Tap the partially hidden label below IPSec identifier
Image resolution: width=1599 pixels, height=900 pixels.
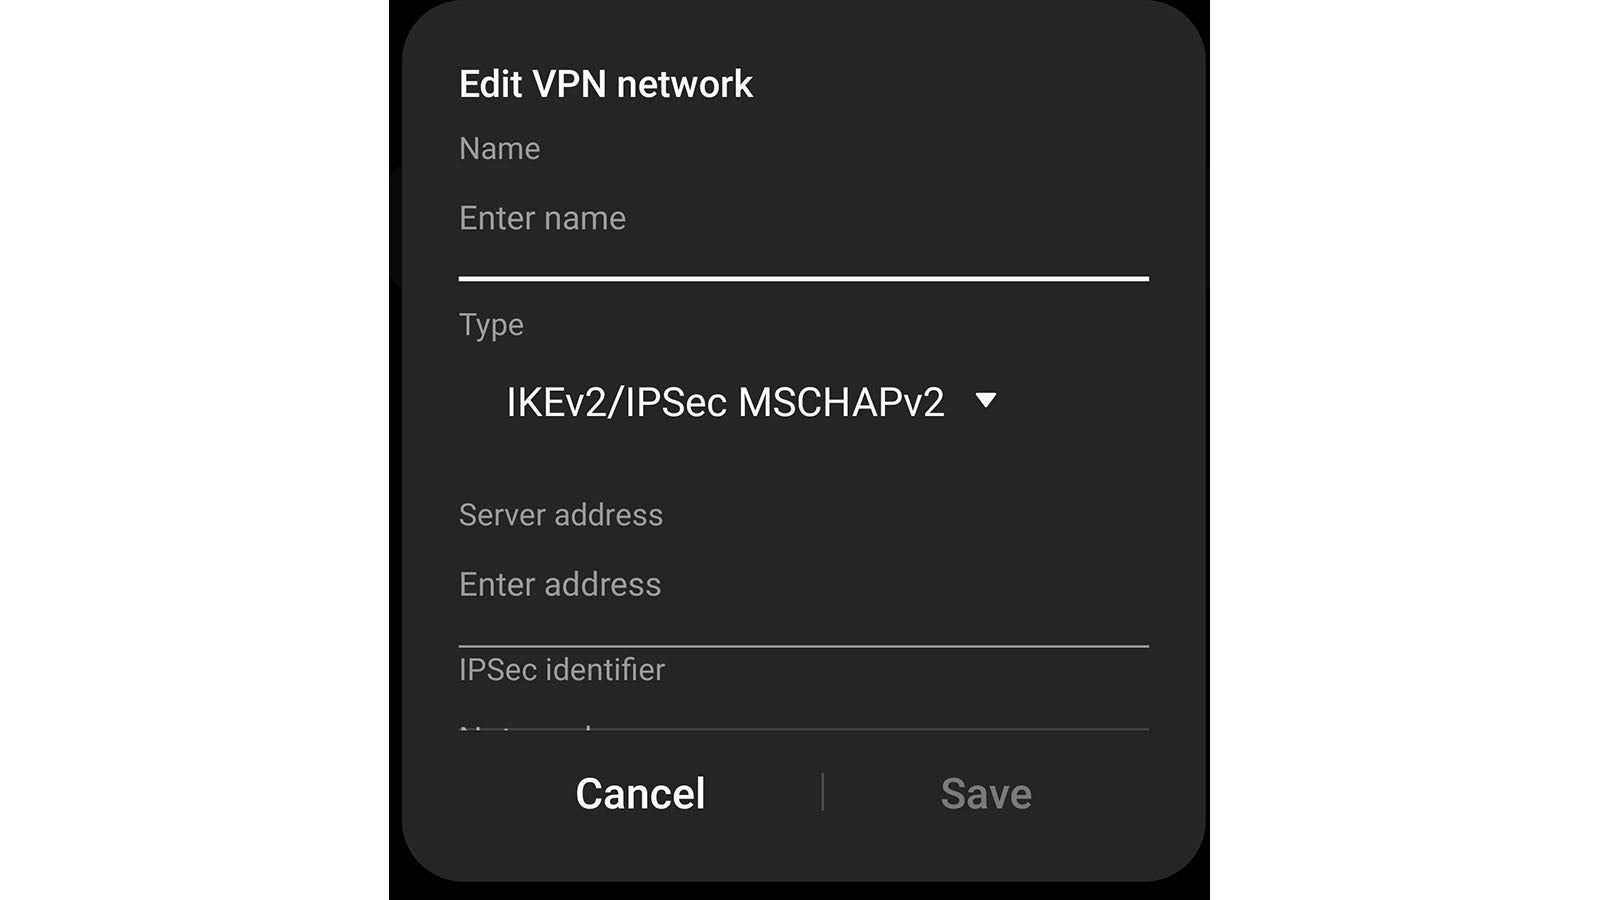[x=525, y=729]
